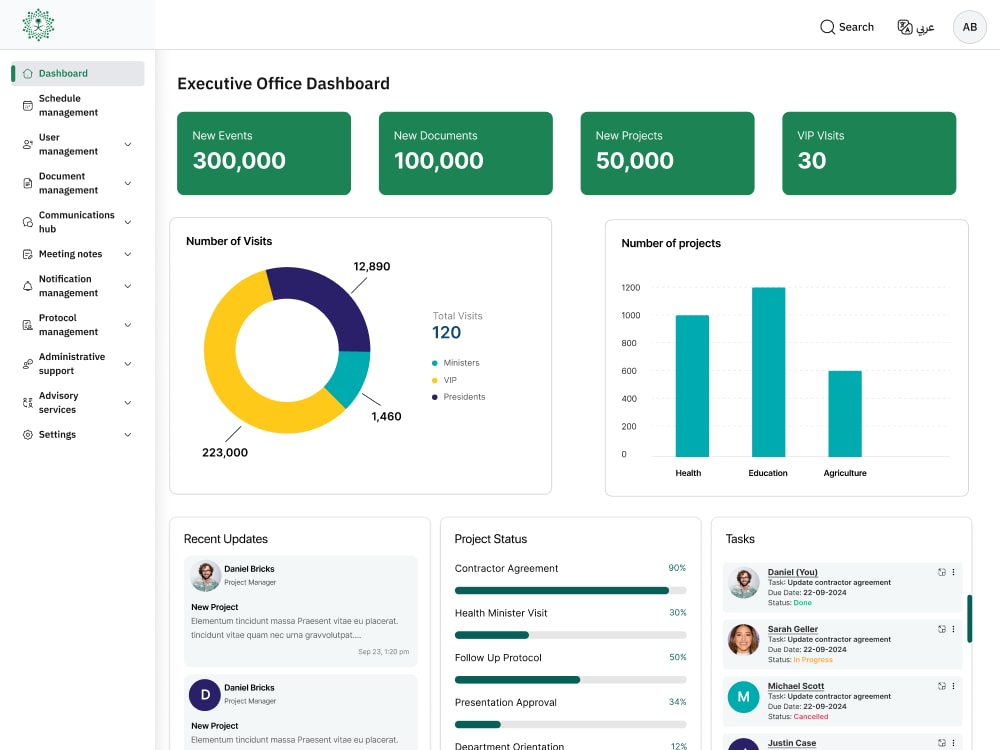Click expand icon on Justin Case task
The width and height of the screenshot is (1000, 750).
(x=941, y=743)
